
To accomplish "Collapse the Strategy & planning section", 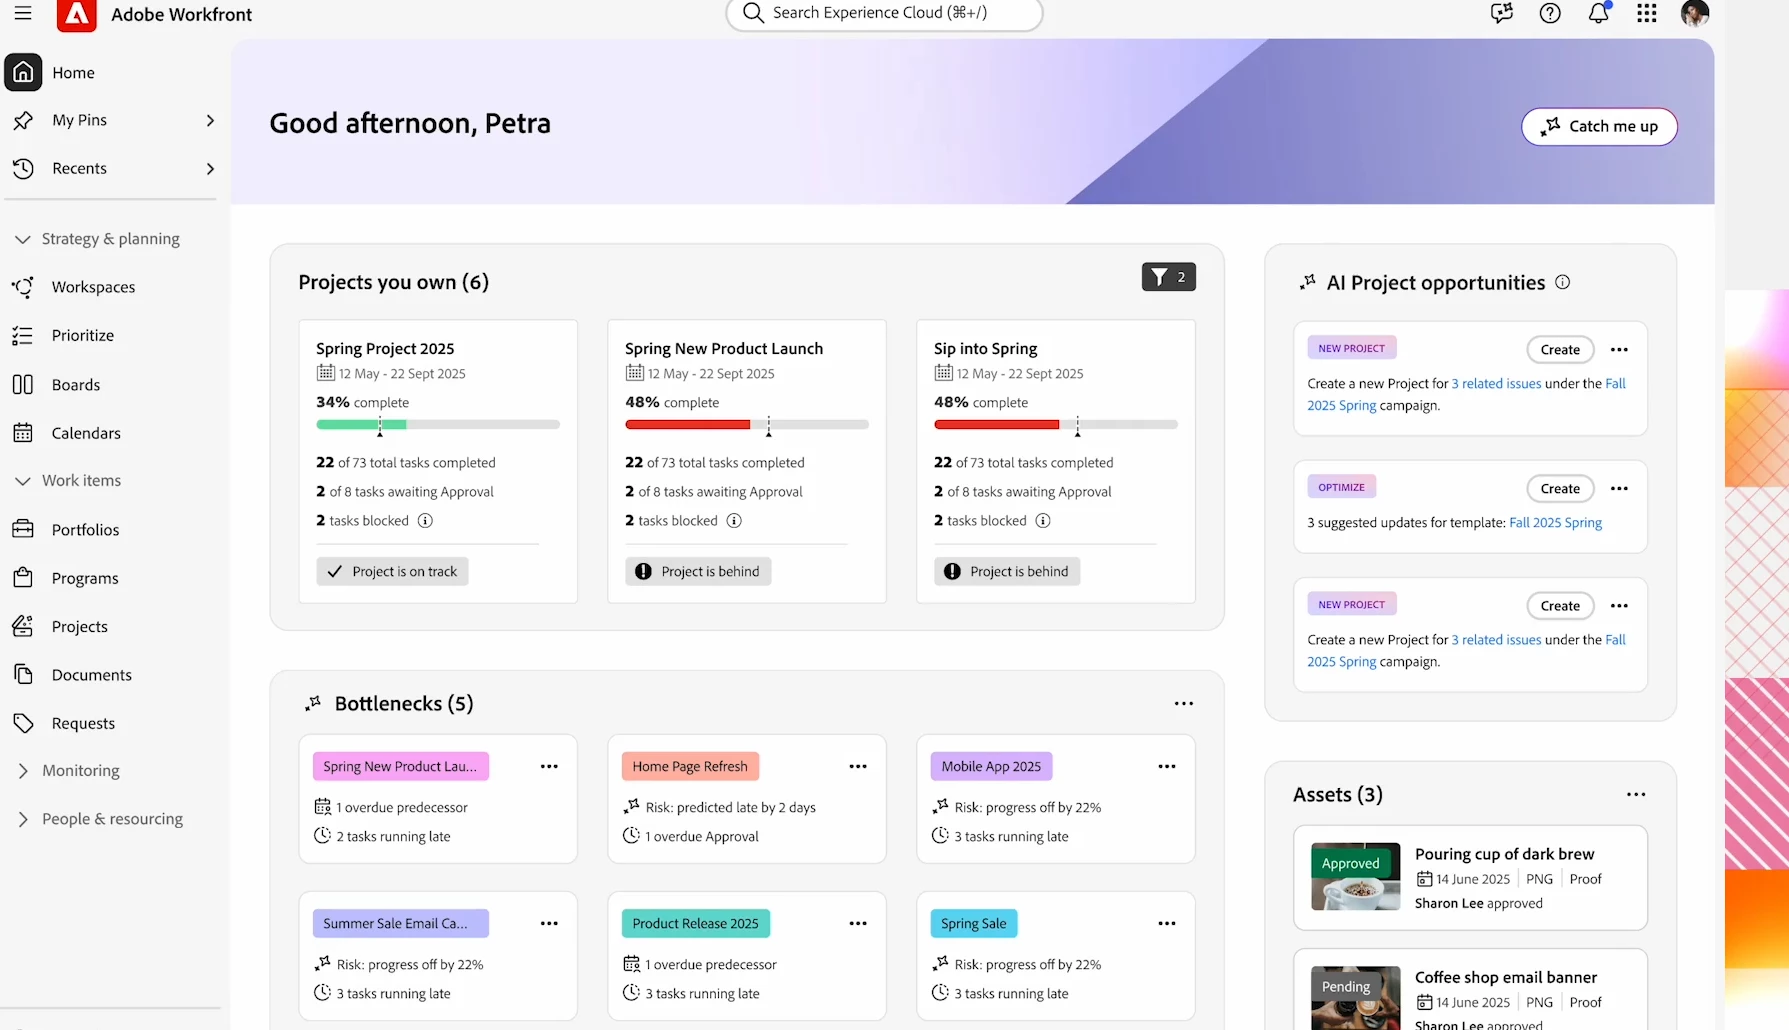I will pos(23,239).
